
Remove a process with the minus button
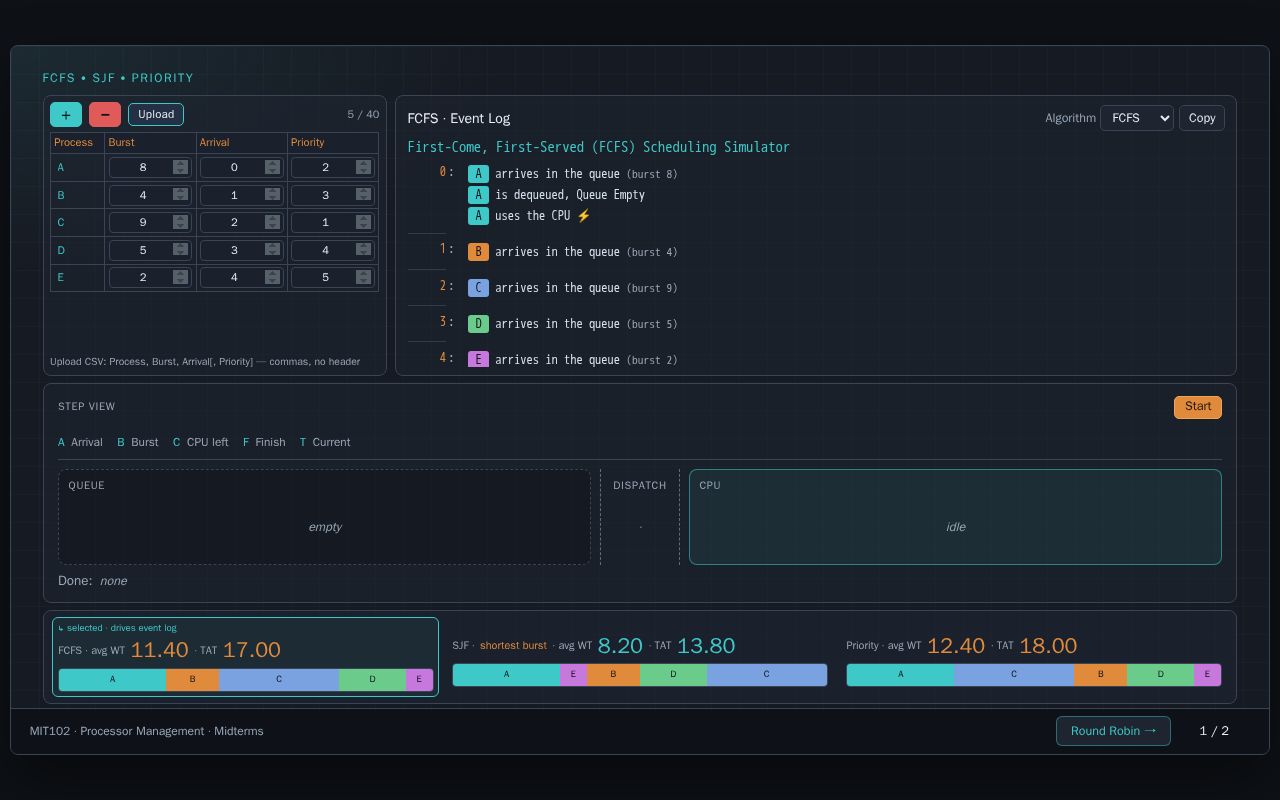coord(105,115)
